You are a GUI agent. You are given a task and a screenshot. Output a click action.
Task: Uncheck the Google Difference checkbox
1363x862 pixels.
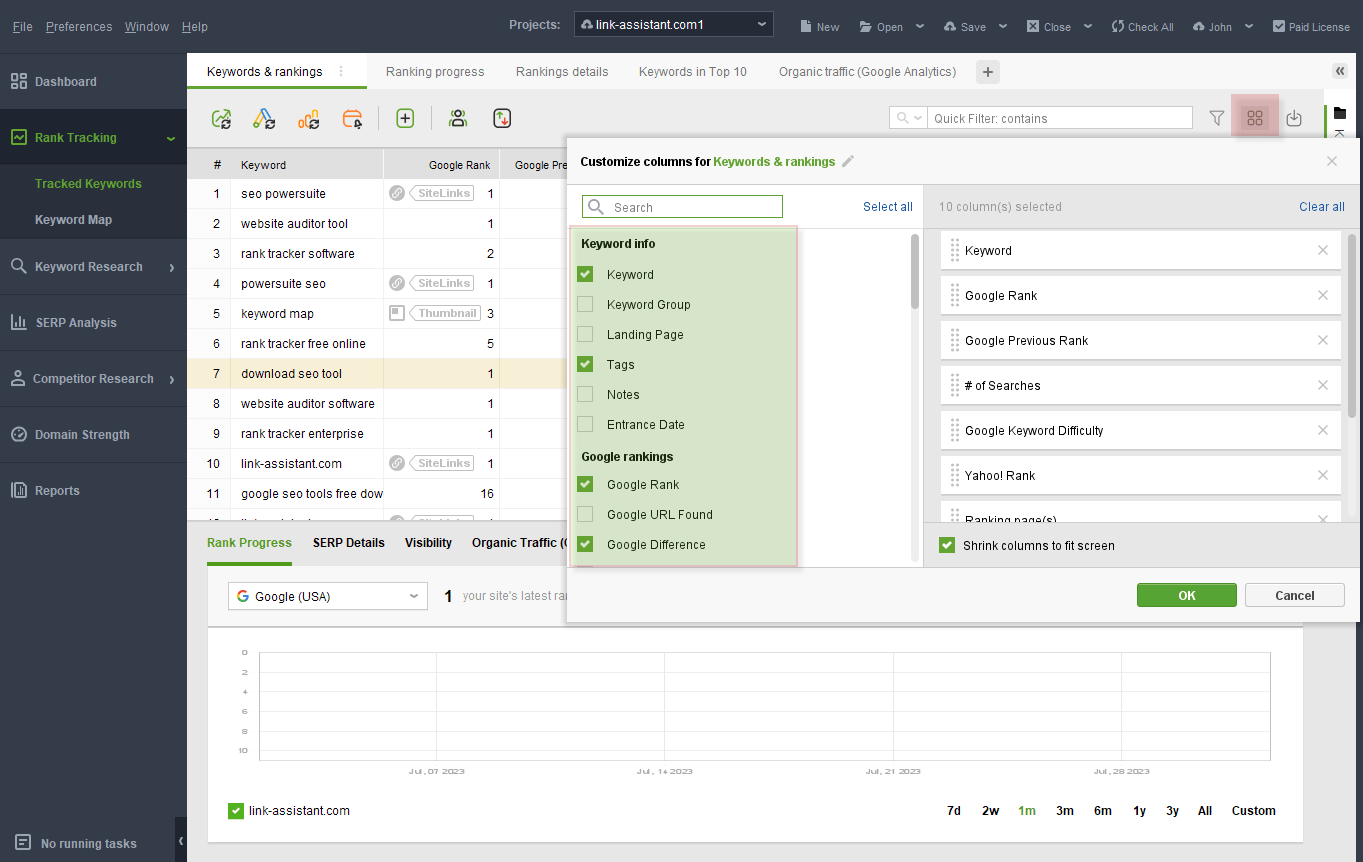(585, 544)
